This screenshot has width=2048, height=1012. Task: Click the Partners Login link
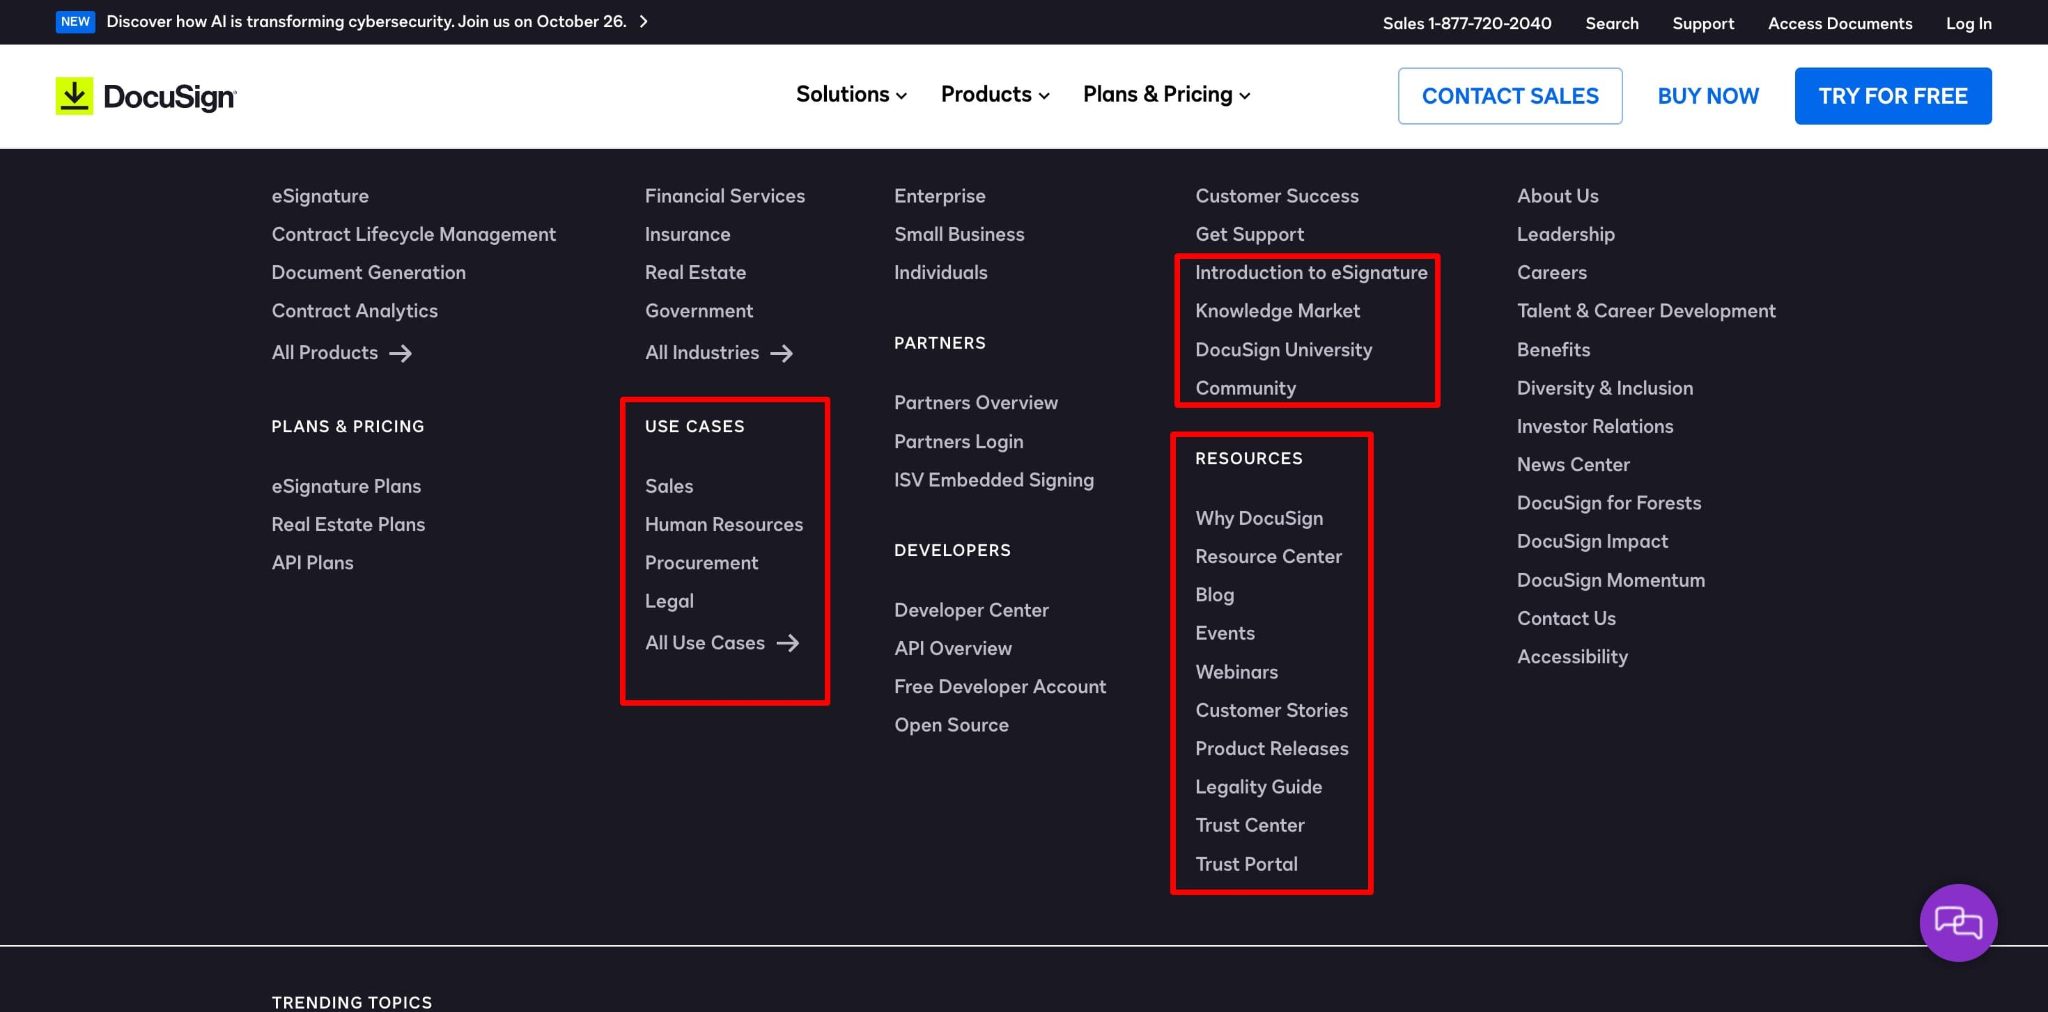click(958, 441)
